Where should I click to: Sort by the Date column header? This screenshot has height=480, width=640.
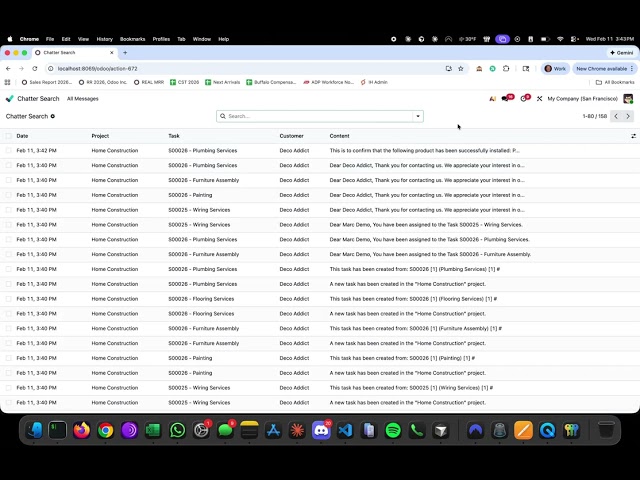pyautogui.click(x=22, y=136)
